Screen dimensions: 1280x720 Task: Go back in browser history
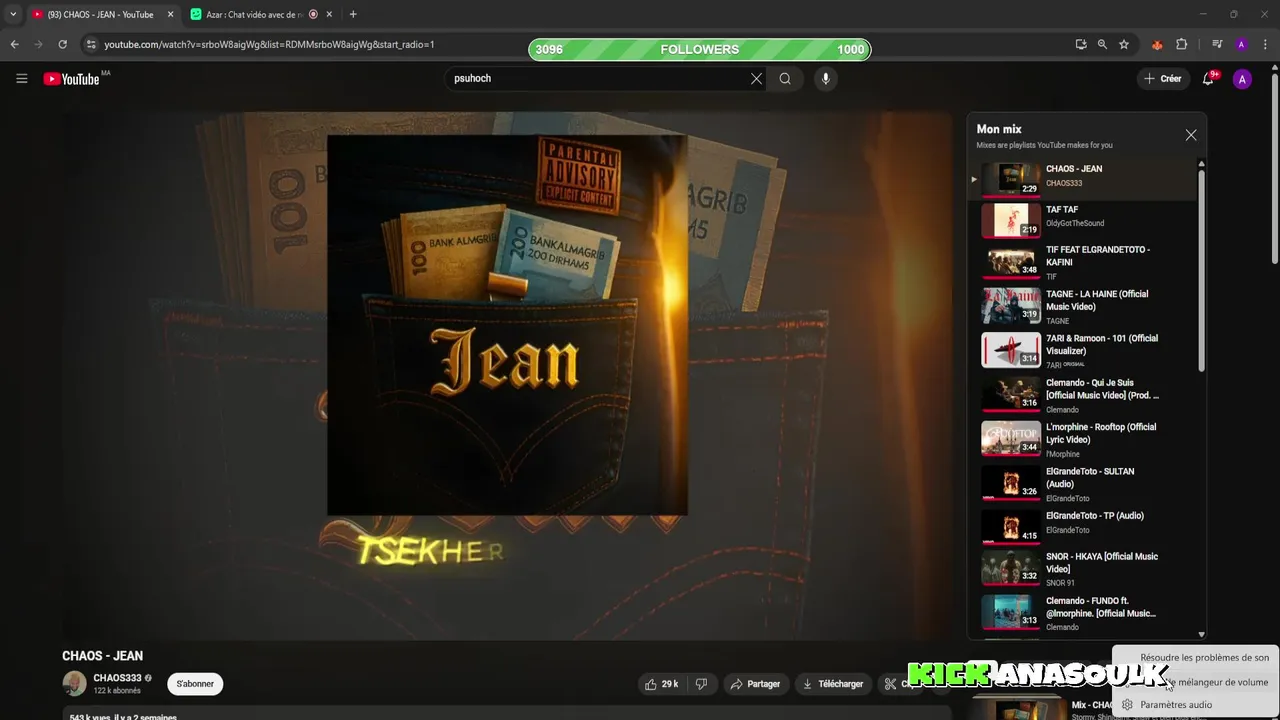14,44
